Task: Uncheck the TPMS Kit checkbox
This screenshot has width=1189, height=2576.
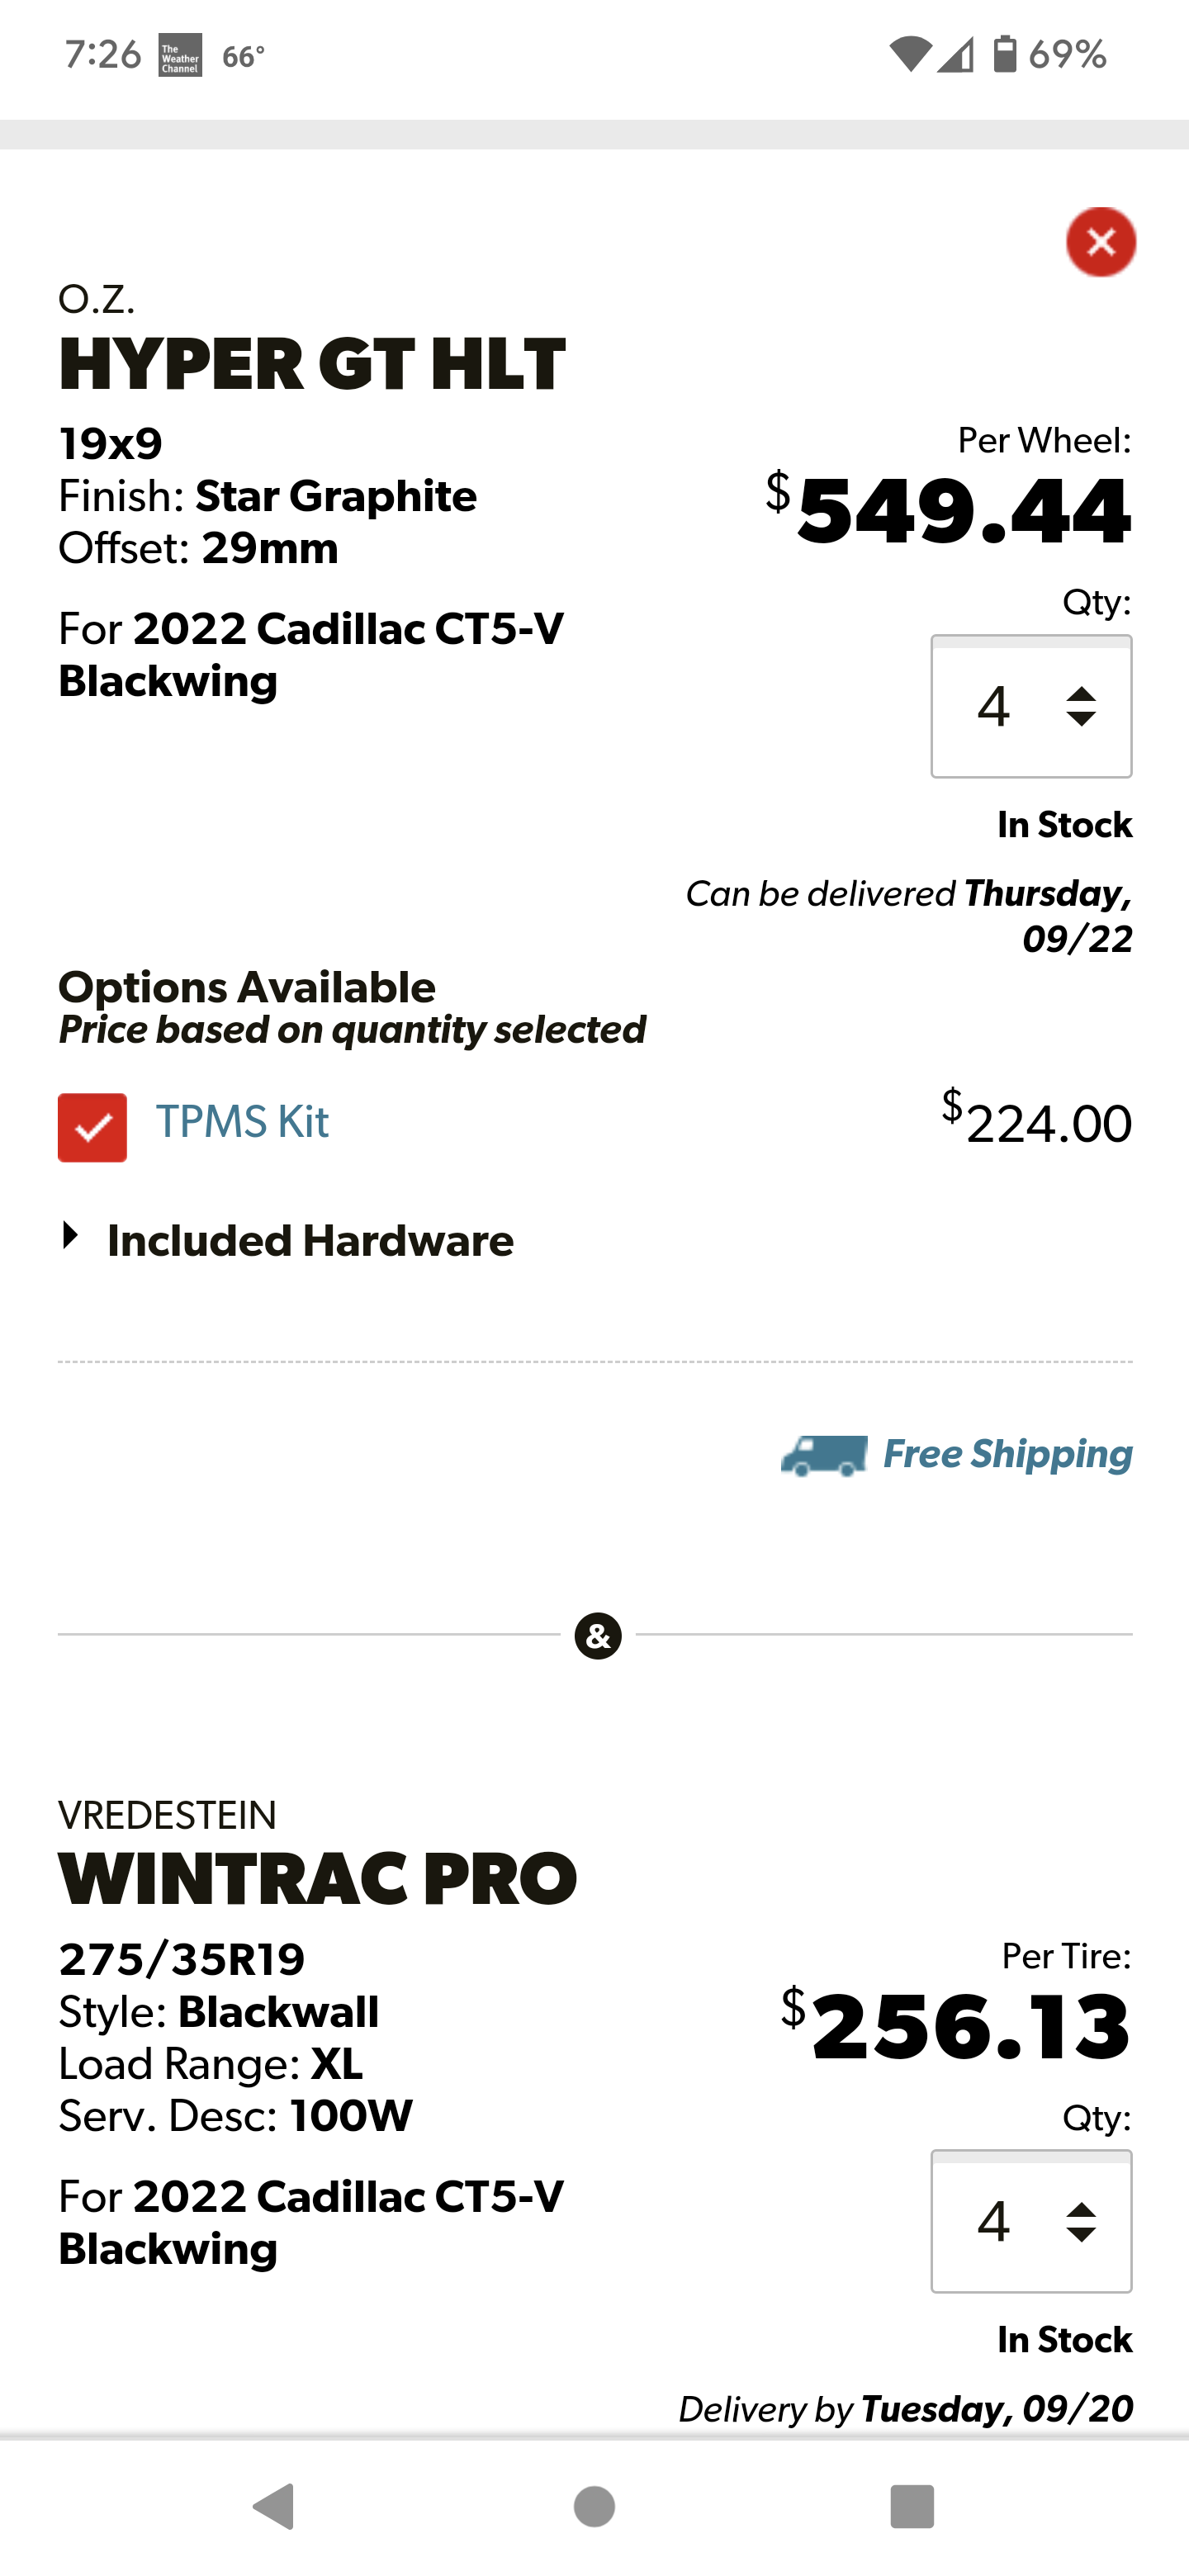Action: pyautogui.click(x=92, y=1127)
